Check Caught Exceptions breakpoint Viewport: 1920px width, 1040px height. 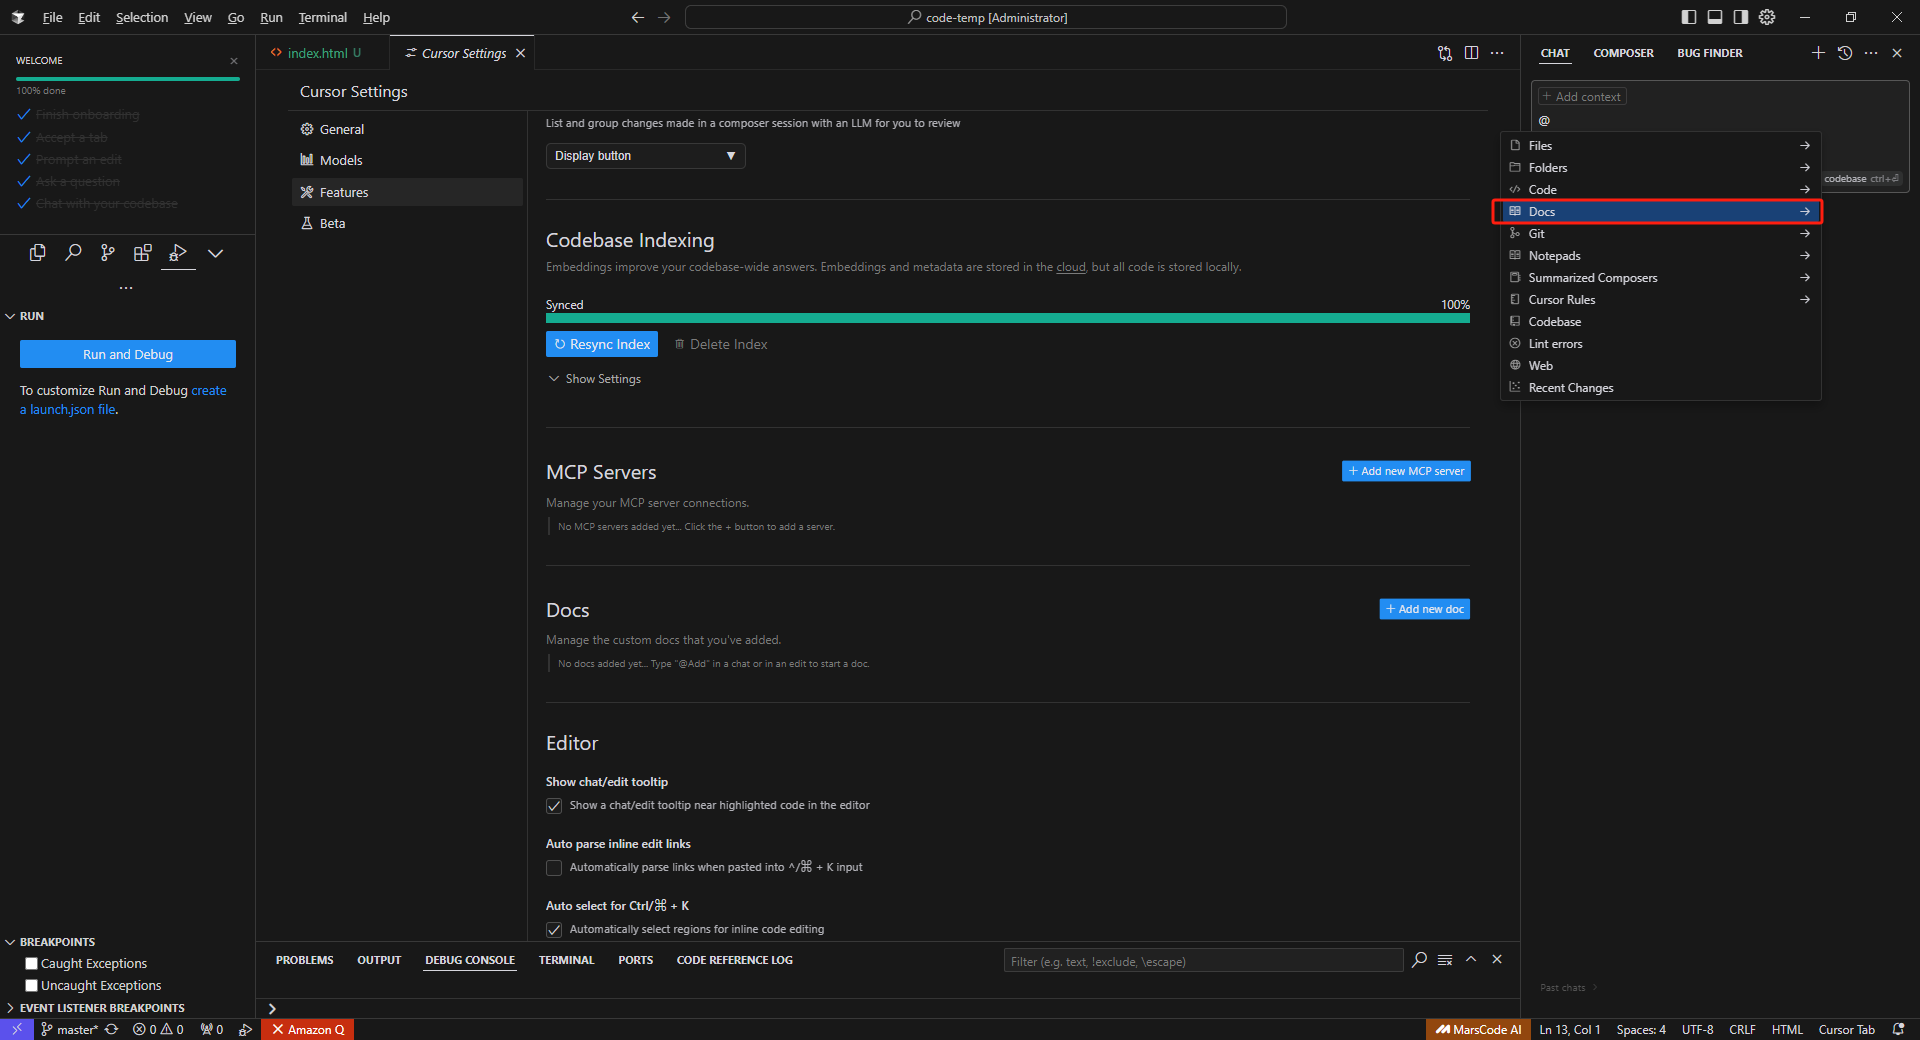[x=31, y=964]
